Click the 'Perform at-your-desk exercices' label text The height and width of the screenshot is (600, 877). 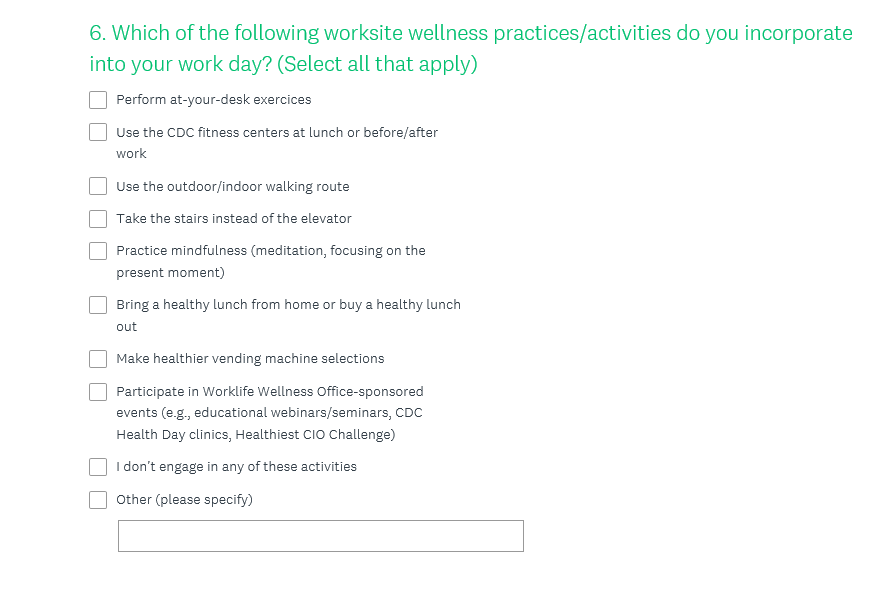pos(213,100)
